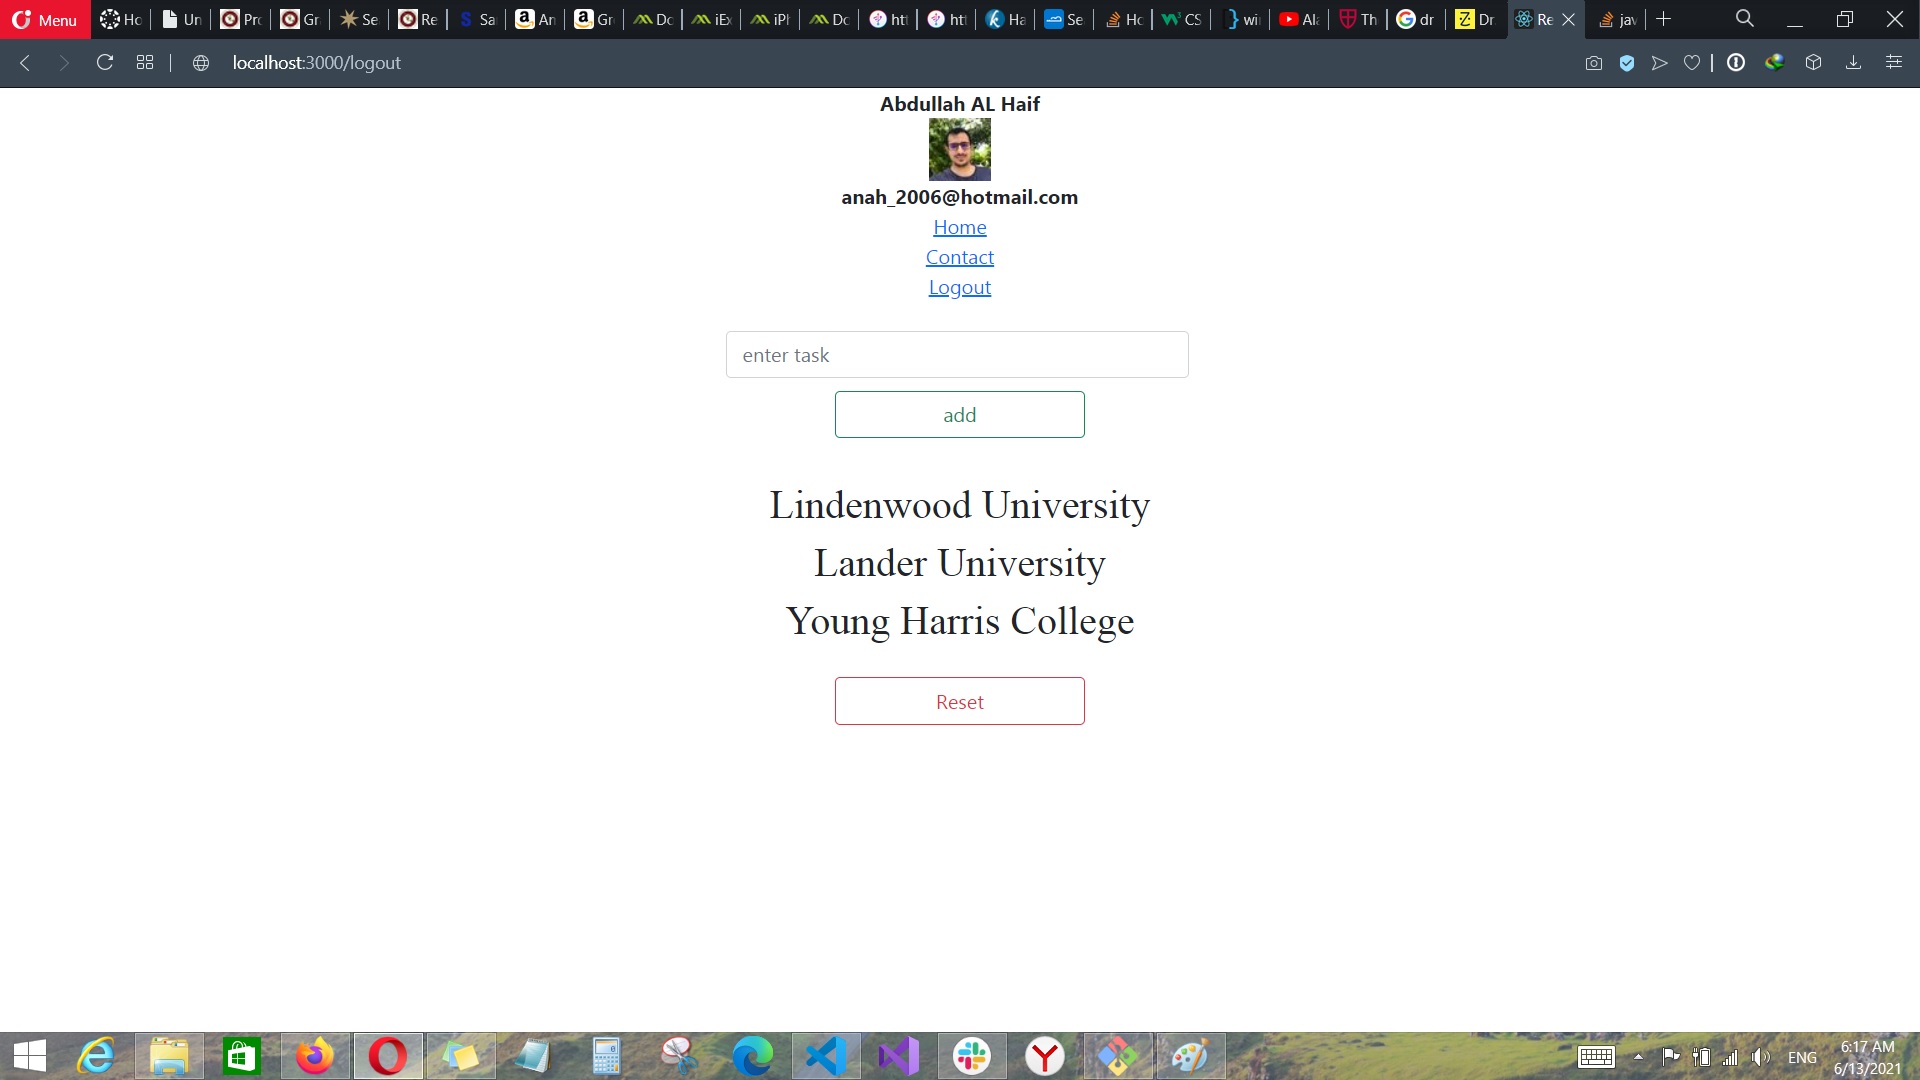Open the 1Password extension

pos(1736,63)
